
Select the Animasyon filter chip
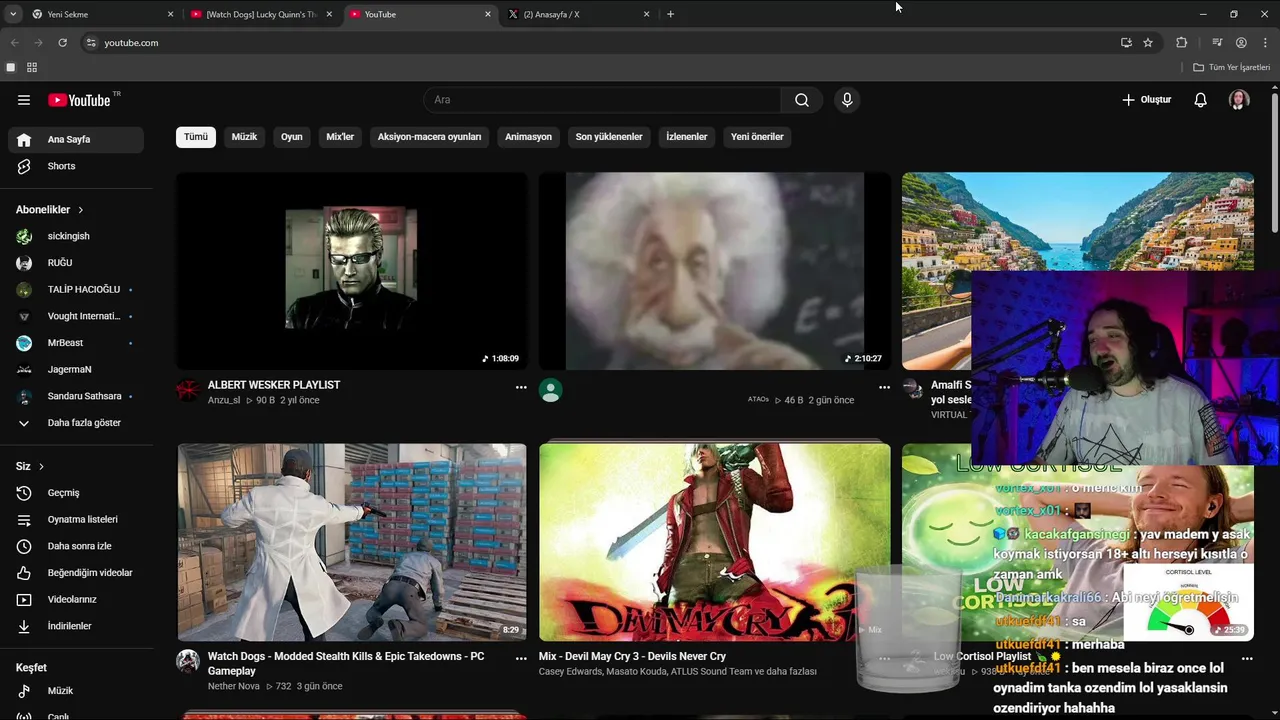pyautogui.click(x=528, y=137)
